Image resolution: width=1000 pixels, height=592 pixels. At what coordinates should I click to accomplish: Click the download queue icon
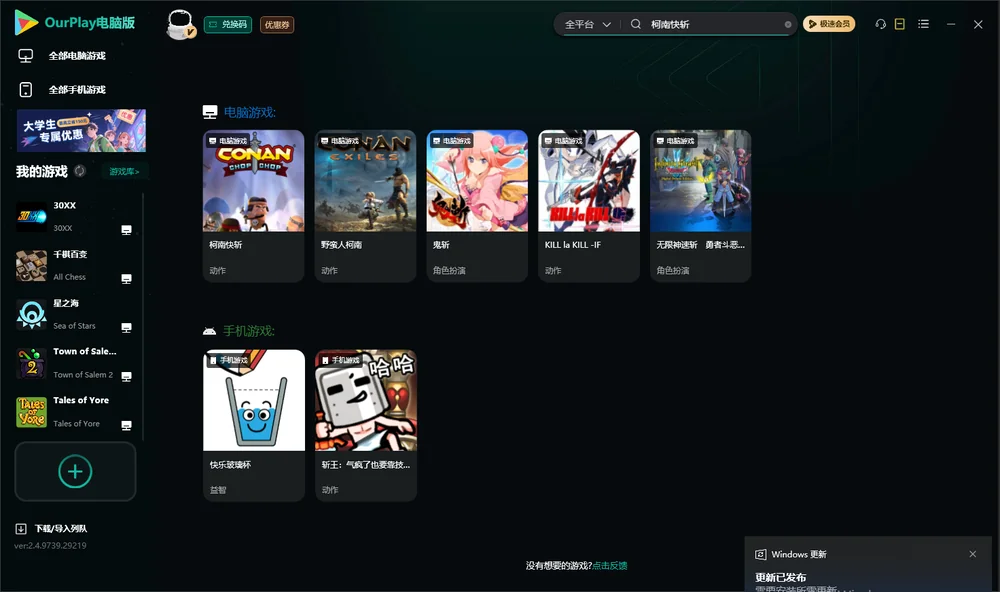pyautogui.click(x=20, y=528)
